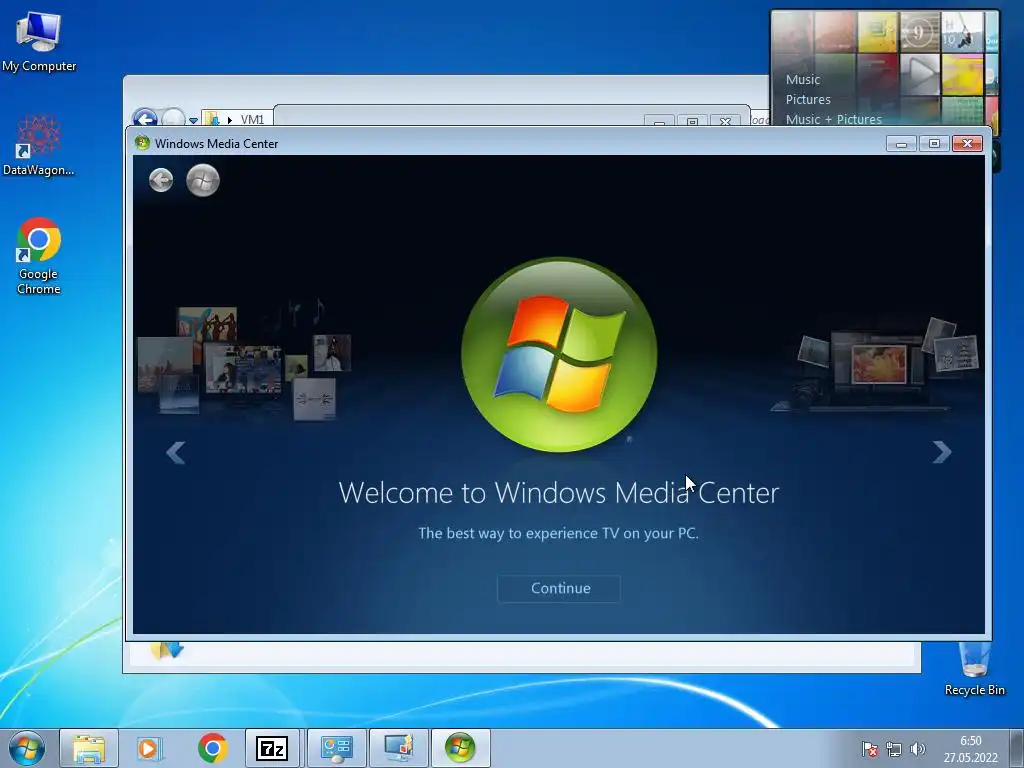Click the Forward button in the Explorer window behind
The height and width of the screenshot is (768, 1024).
coord(173,118)
